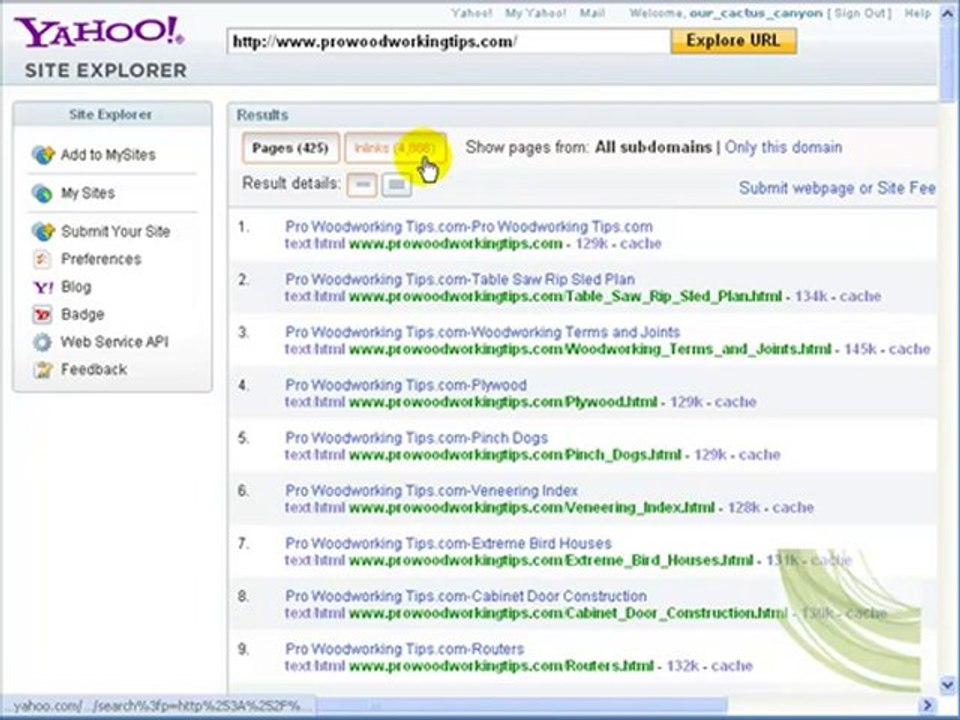Open cache link for homepage result

pos(640,244)
